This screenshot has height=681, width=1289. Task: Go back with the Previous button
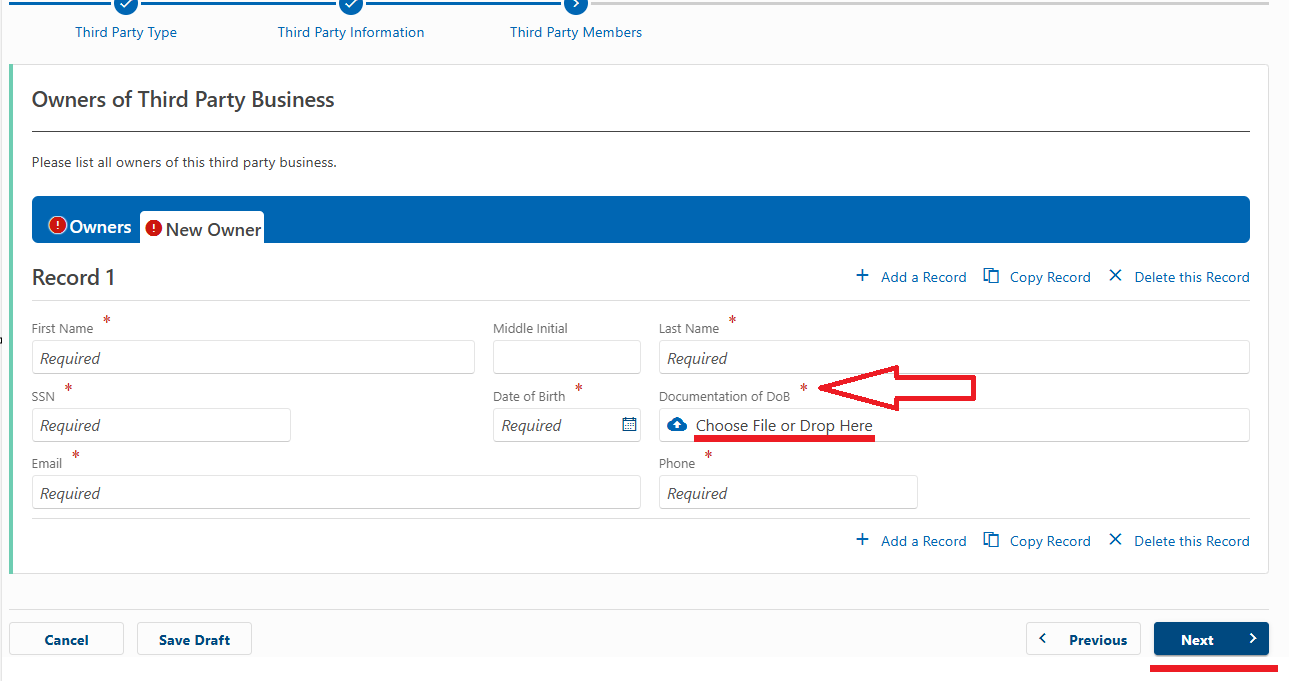[1083, 640]
